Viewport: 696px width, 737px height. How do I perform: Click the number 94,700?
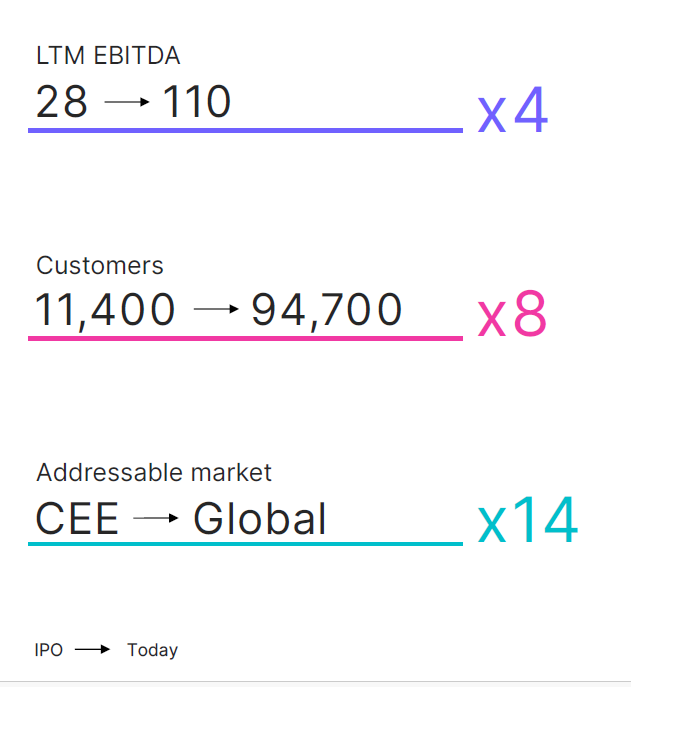click(327, 310)
